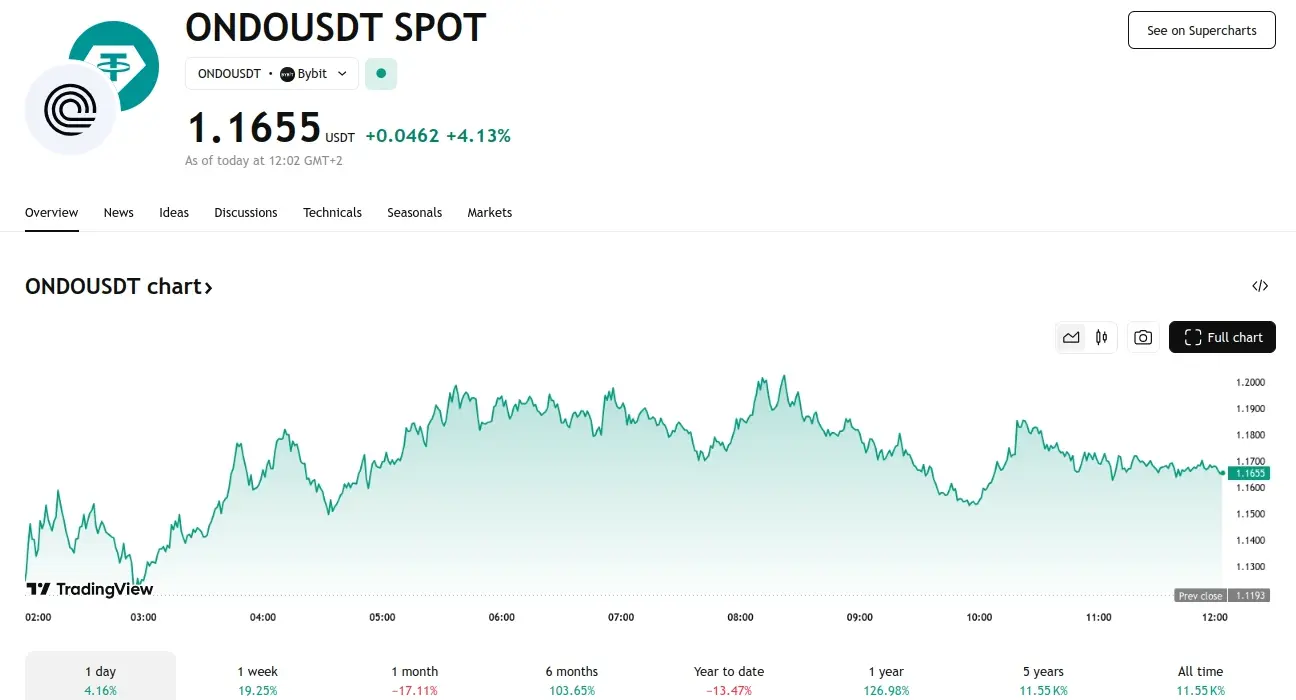This screenshot has height=700, width=1296.
Task: Click the TradingView logo on chart
Action: (x=90, y=589)
